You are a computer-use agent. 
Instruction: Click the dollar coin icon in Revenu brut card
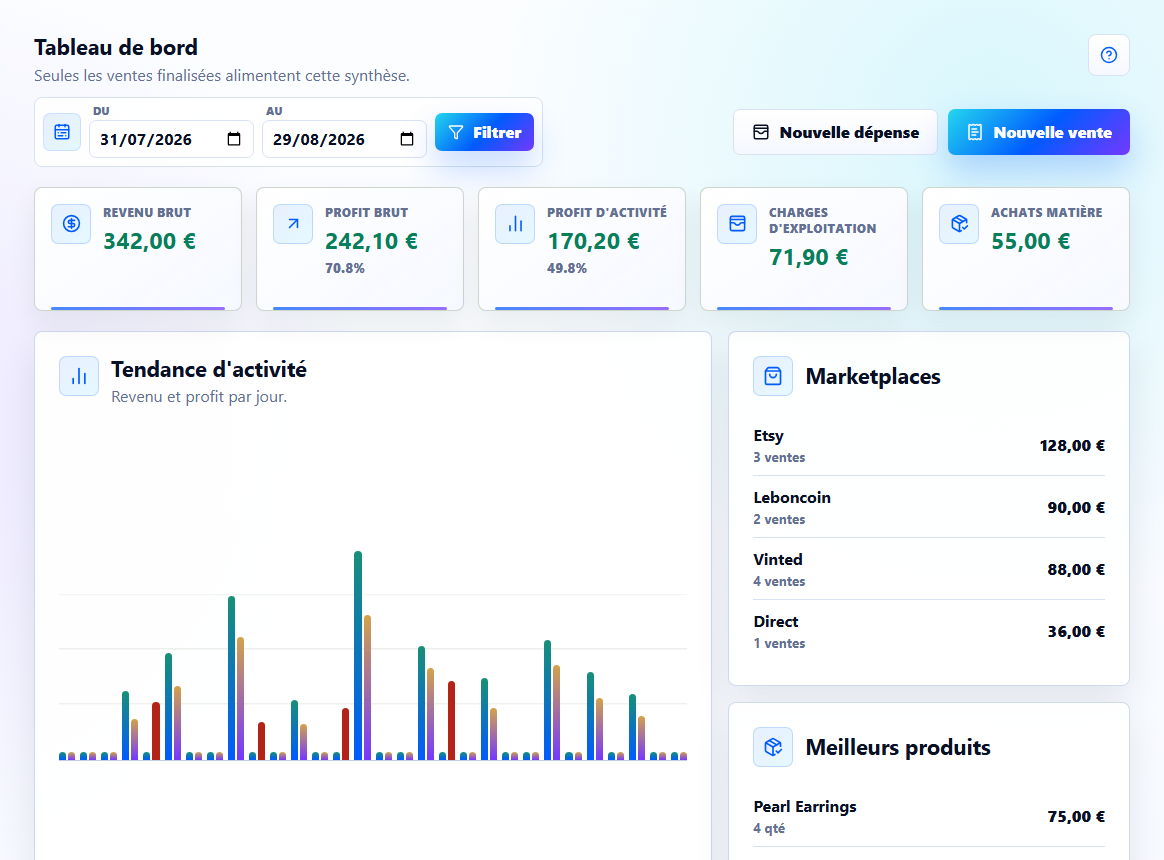click(71, 224)
